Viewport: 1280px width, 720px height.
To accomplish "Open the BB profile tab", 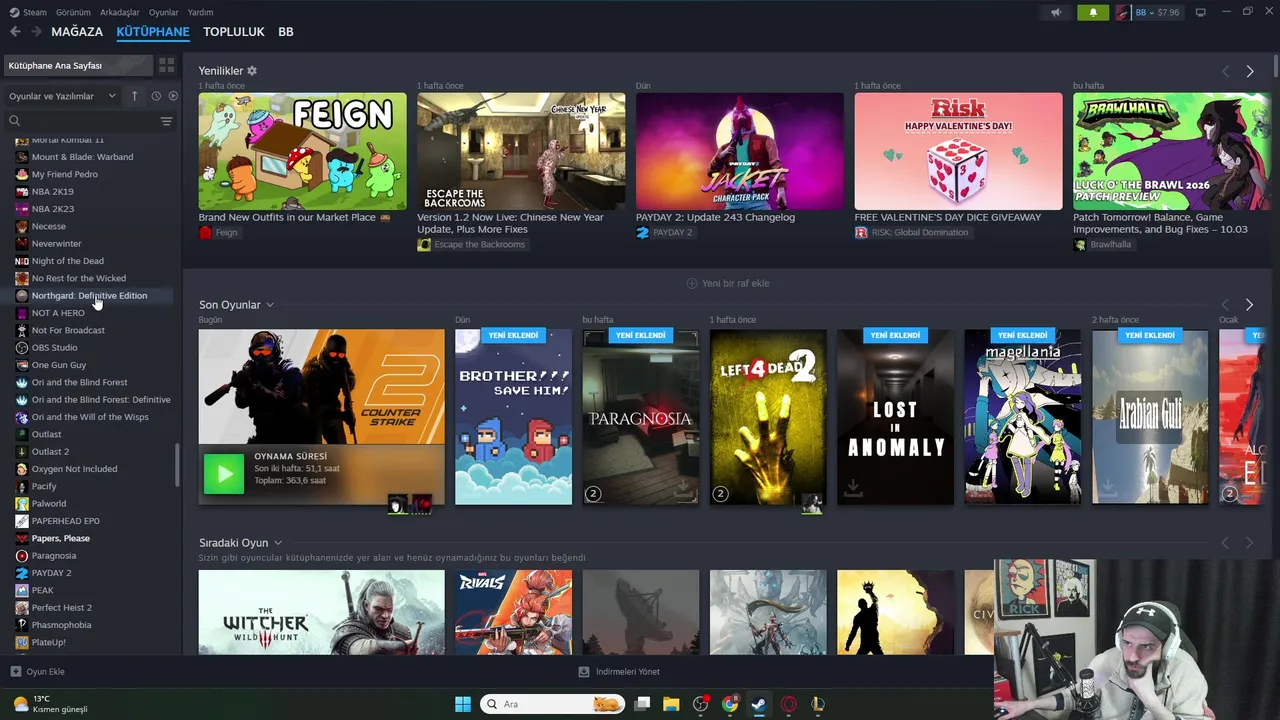I will click(286, 32).
